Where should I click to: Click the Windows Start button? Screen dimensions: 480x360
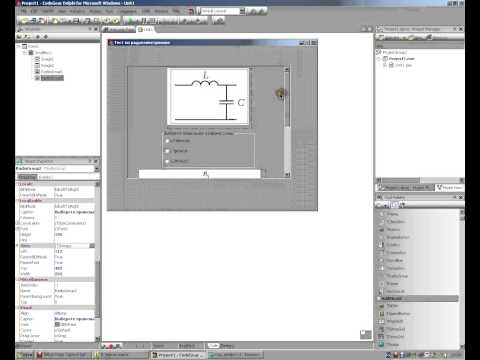tap(25, 355)
